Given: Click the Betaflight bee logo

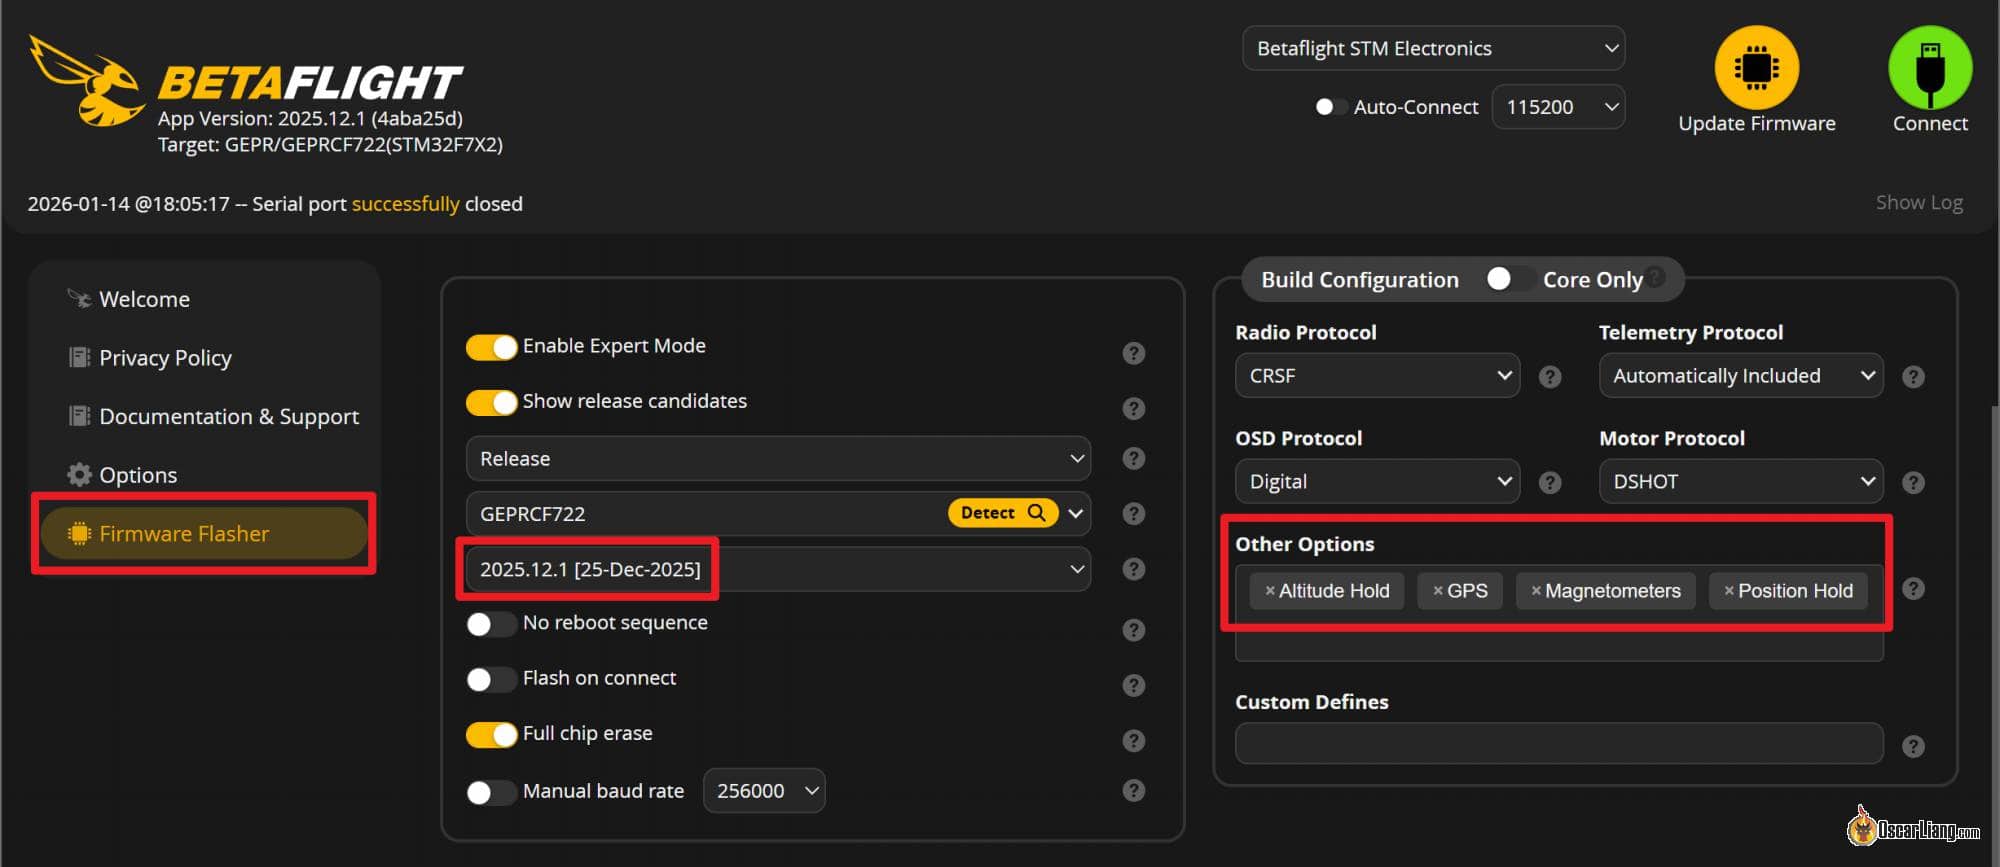Looking at the screenshot, I should point(88,82).
